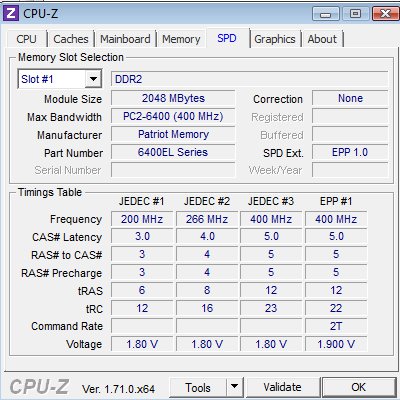Click the tRAS value 8 cell

click(207, 290)
